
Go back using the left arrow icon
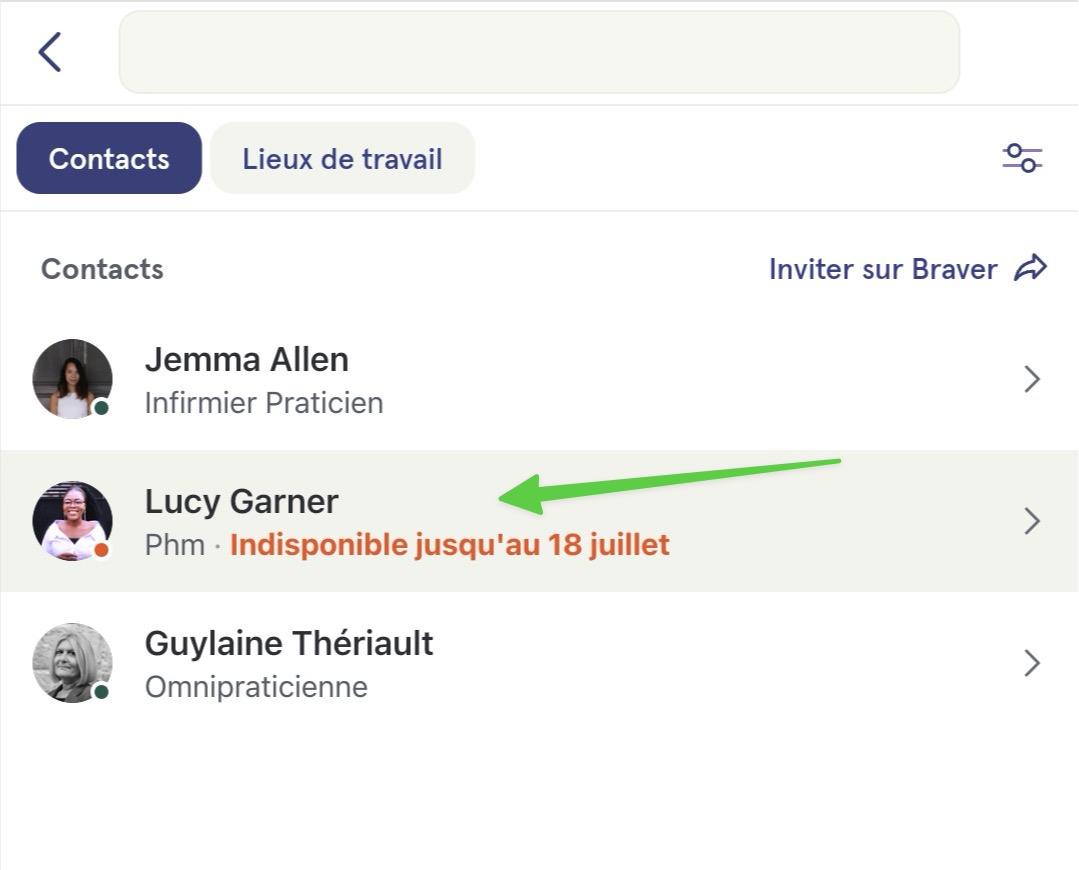(x=50, y=52)
